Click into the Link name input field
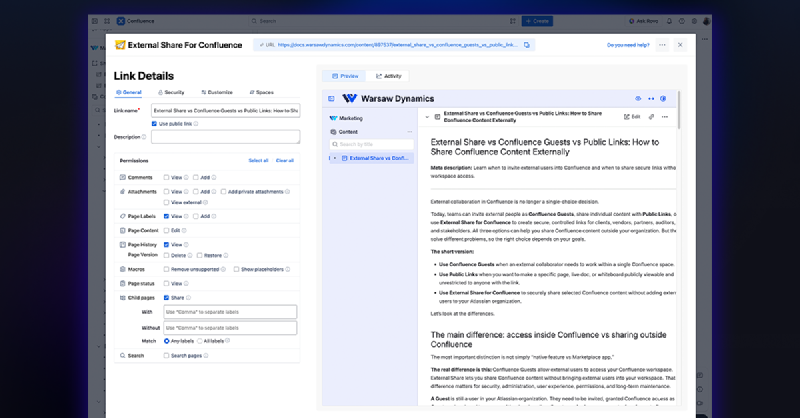 [x=226, y=110]
